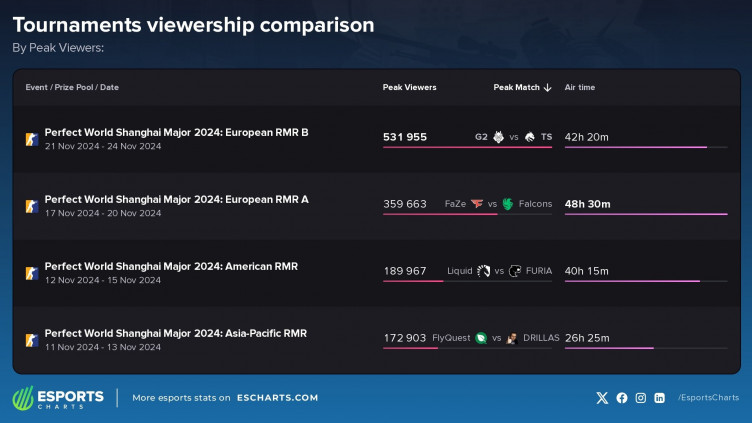Click the Esports Charts logo
752x423 pixels.
[x=58, y=398]
